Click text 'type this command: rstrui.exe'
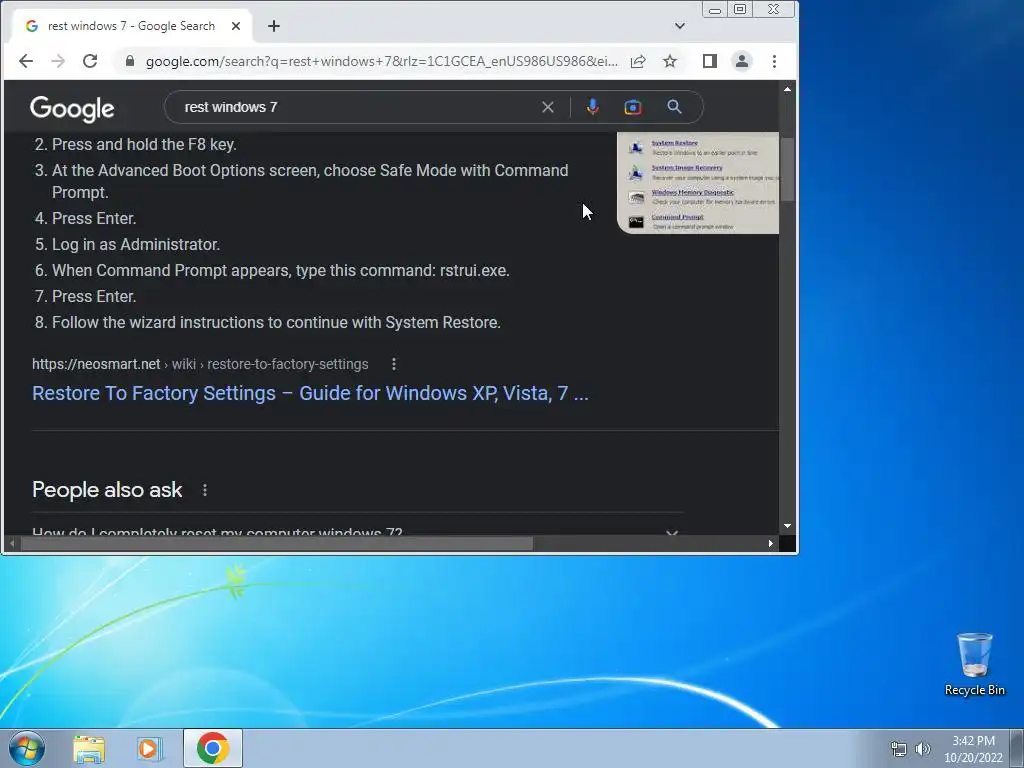1024x768 pixels. [403, 270]
